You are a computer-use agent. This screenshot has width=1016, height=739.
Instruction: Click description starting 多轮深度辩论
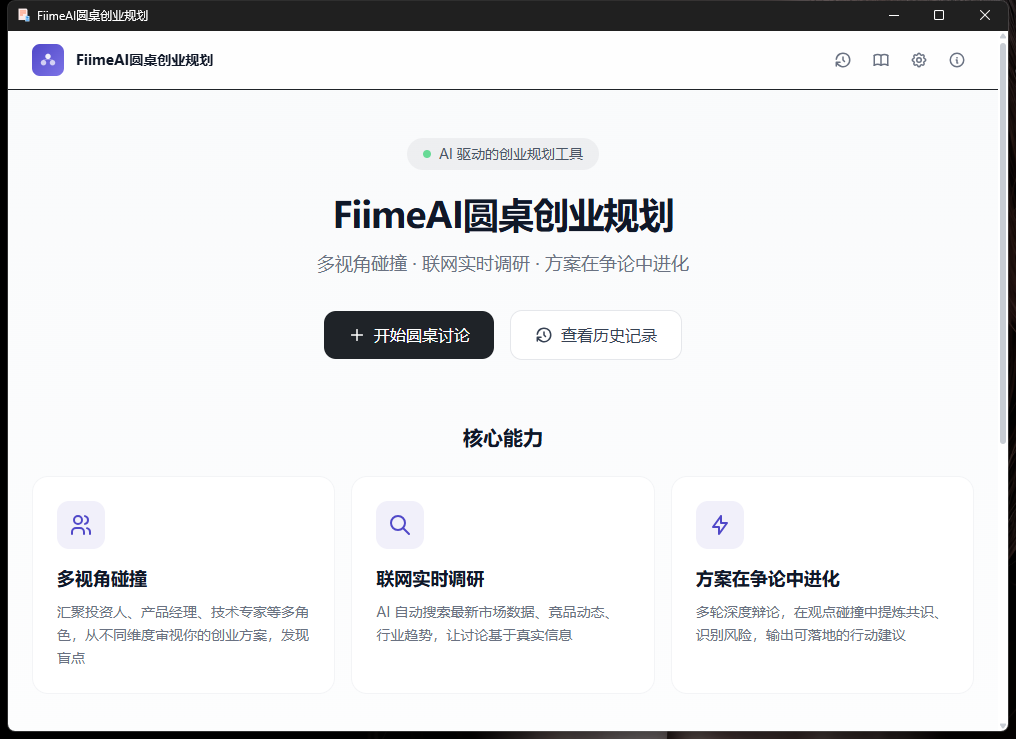(818, 624)
